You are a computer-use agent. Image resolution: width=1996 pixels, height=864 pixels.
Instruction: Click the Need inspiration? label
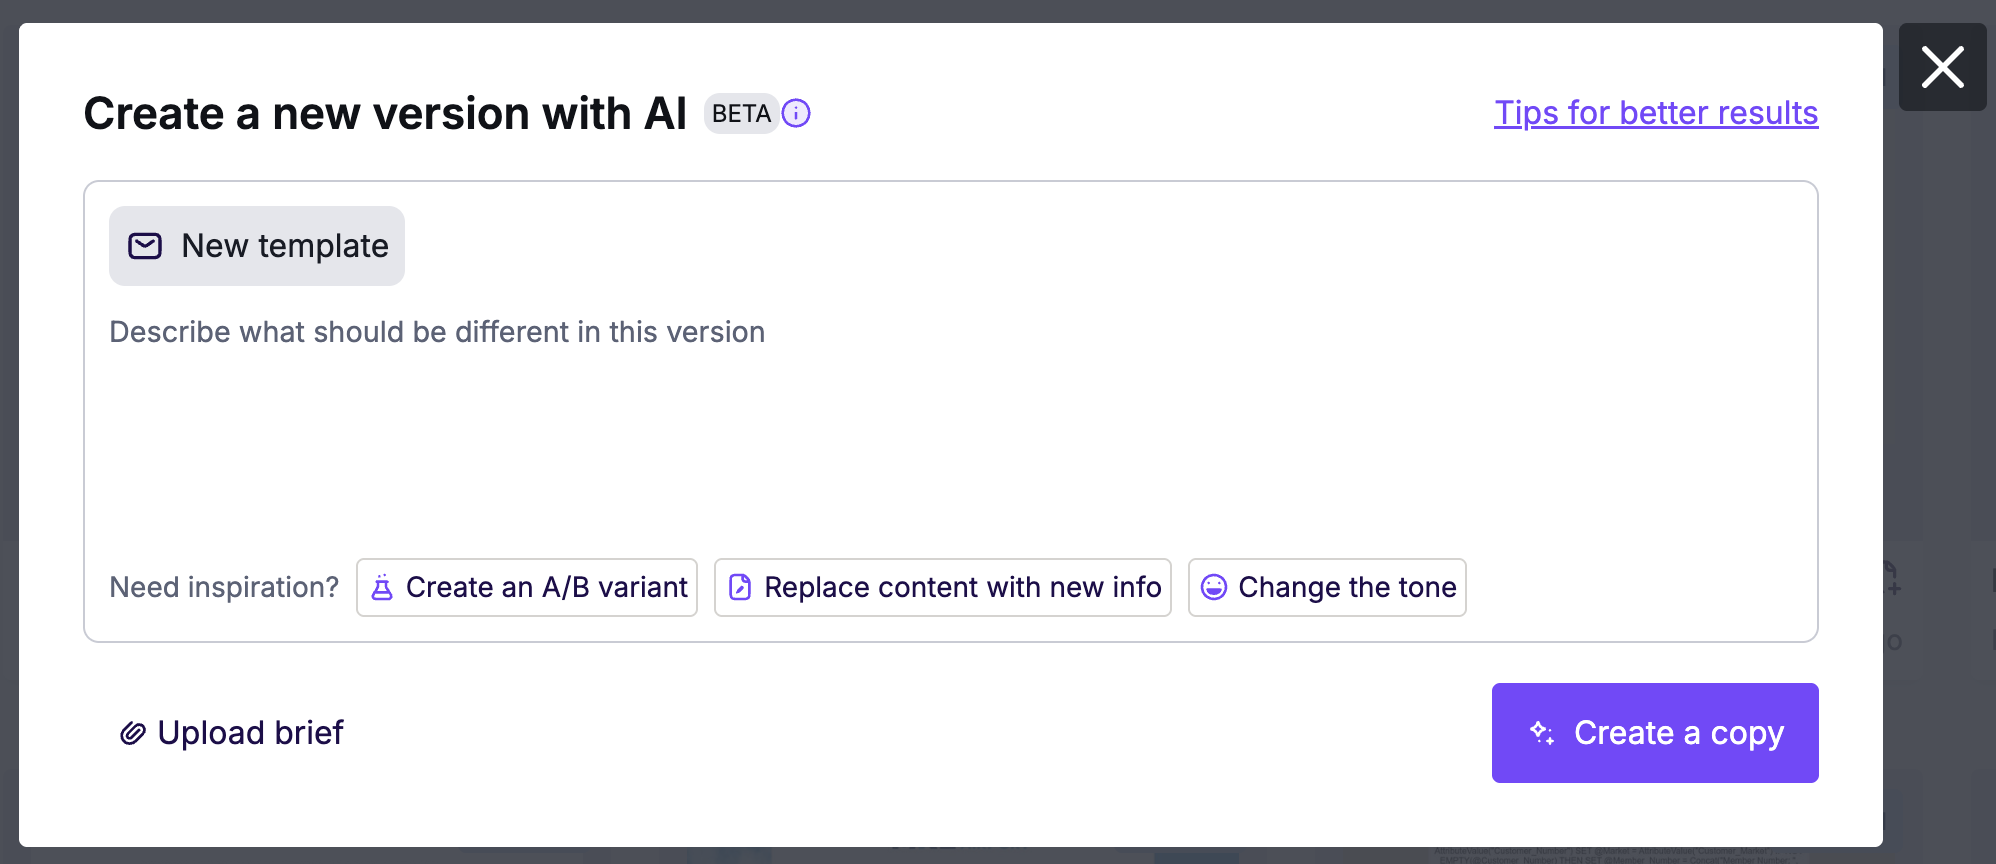pos(224,587)
